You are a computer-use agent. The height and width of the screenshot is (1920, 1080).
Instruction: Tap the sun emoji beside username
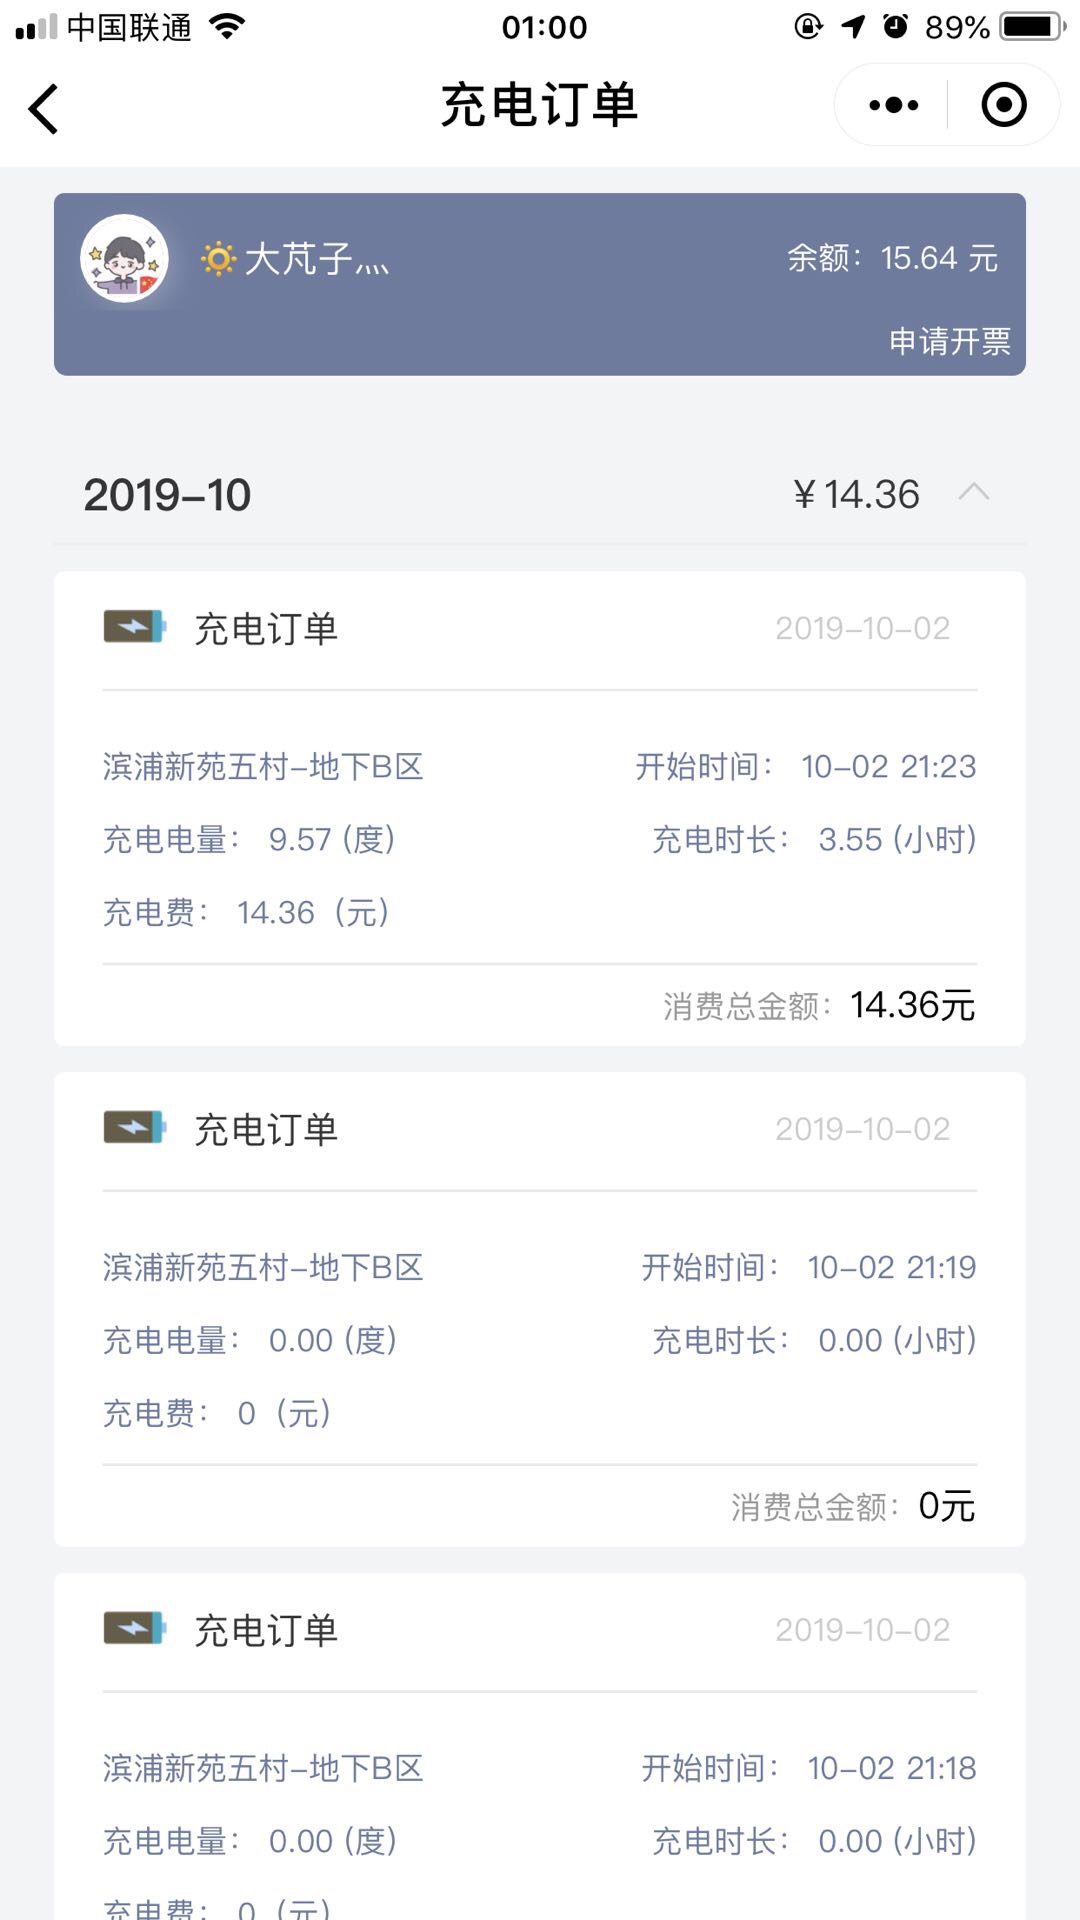point(218,259)
